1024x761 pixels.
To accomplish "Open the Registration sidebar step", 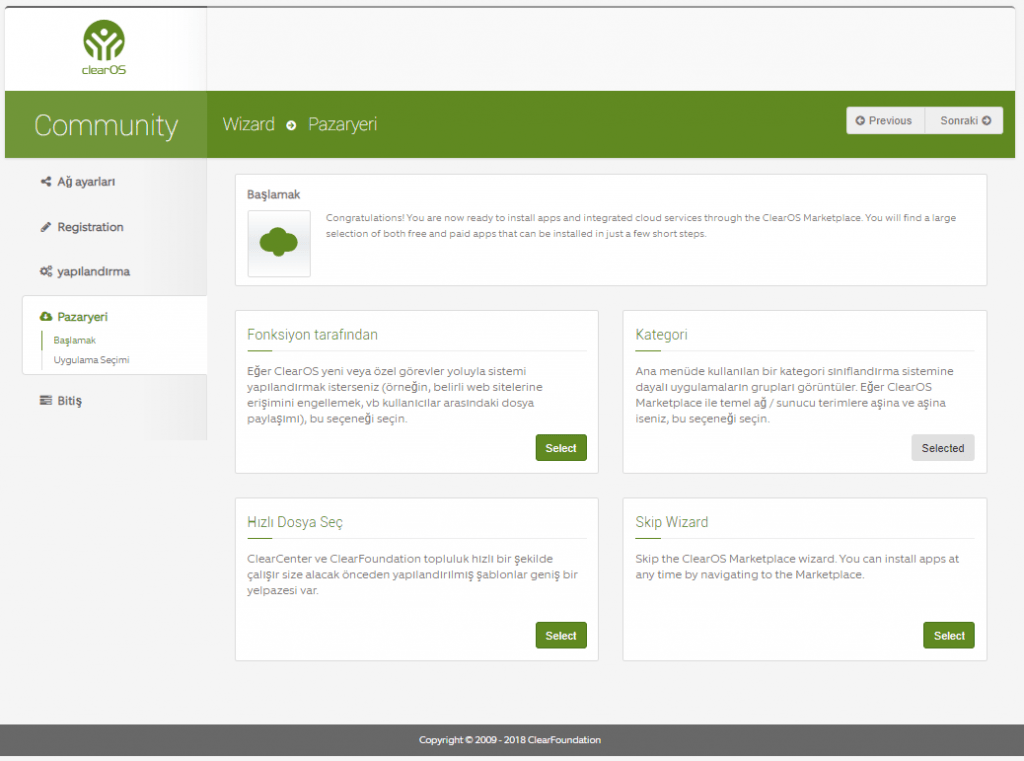I will click(x=90, y=227).
